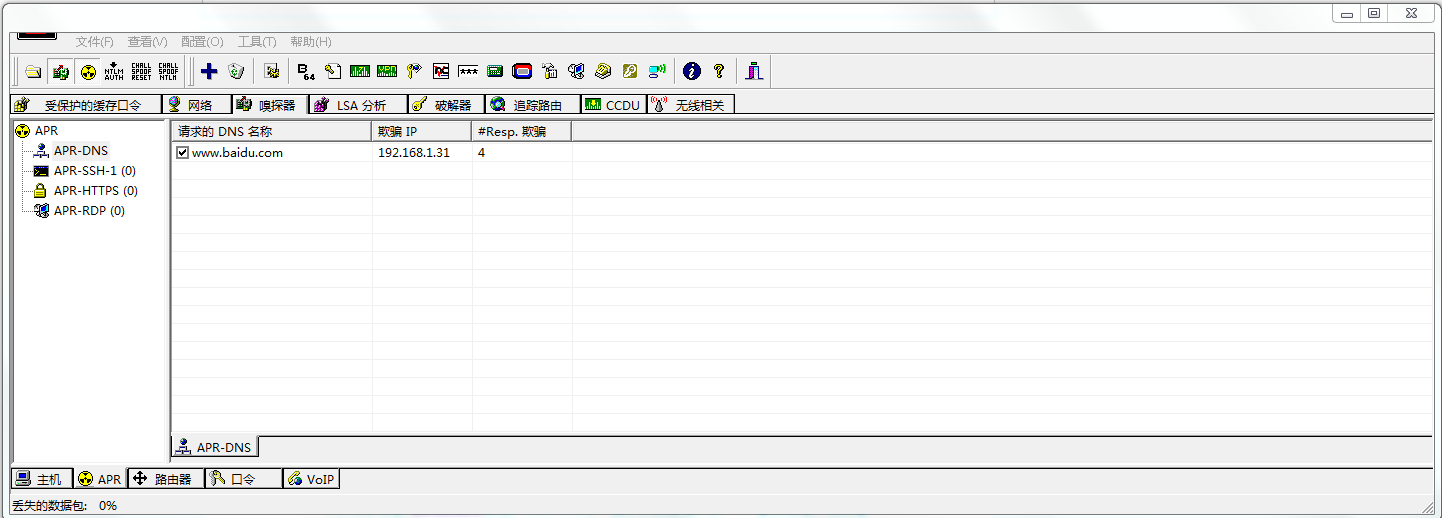Click the green VPN password decoder icon

click(x=387, y=71)
